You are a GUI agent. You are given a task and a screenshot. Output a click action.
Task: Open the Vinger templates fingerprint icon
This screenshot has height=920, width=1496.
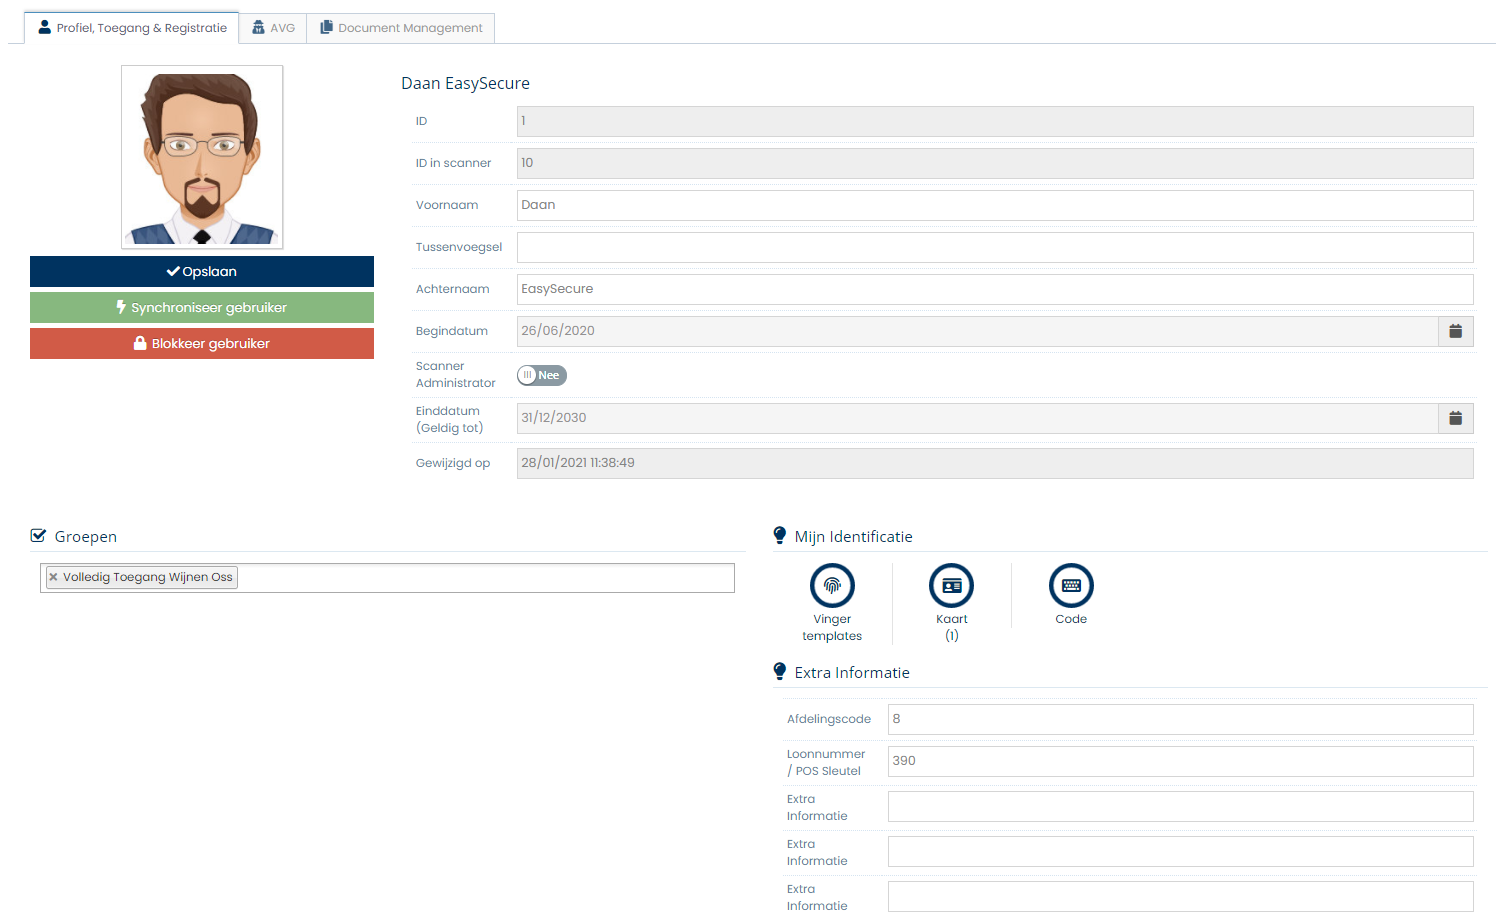pos(832,586)
